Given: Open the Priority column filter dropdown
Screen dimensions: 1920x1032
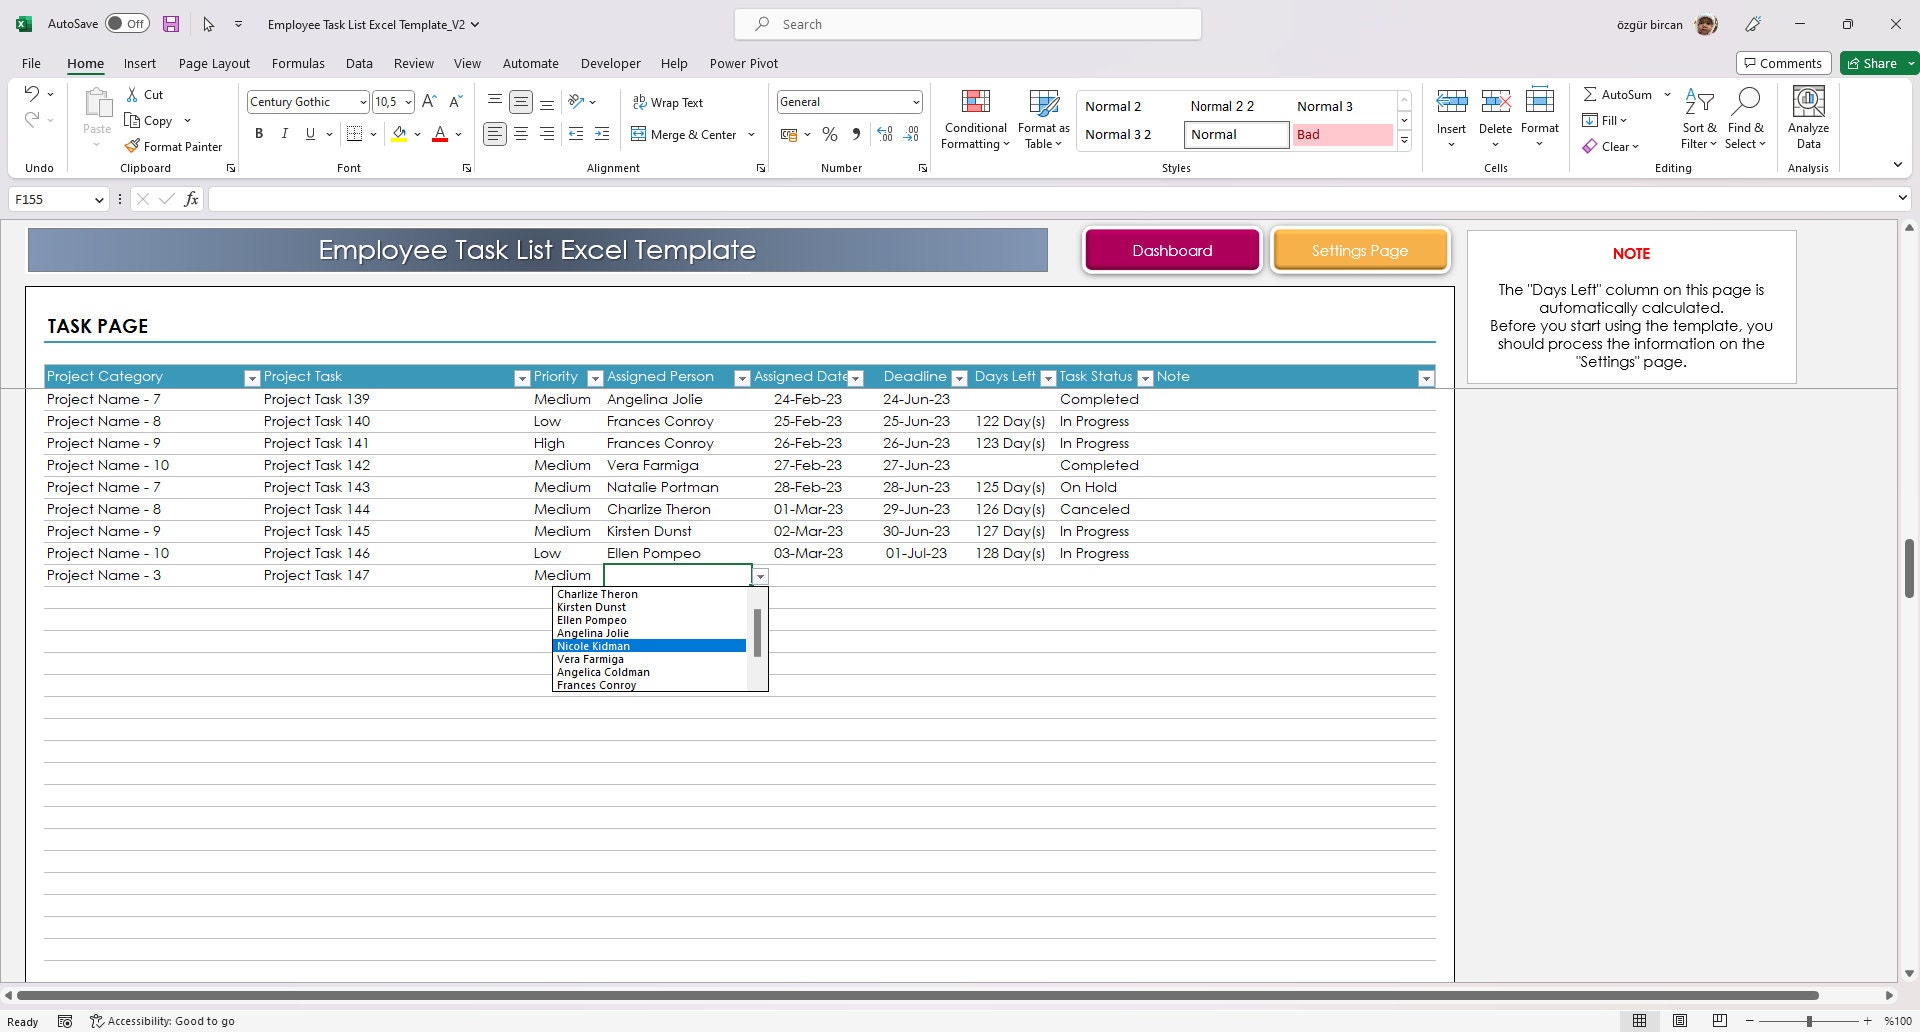Looking at the screenshot, I should [593, 378].
